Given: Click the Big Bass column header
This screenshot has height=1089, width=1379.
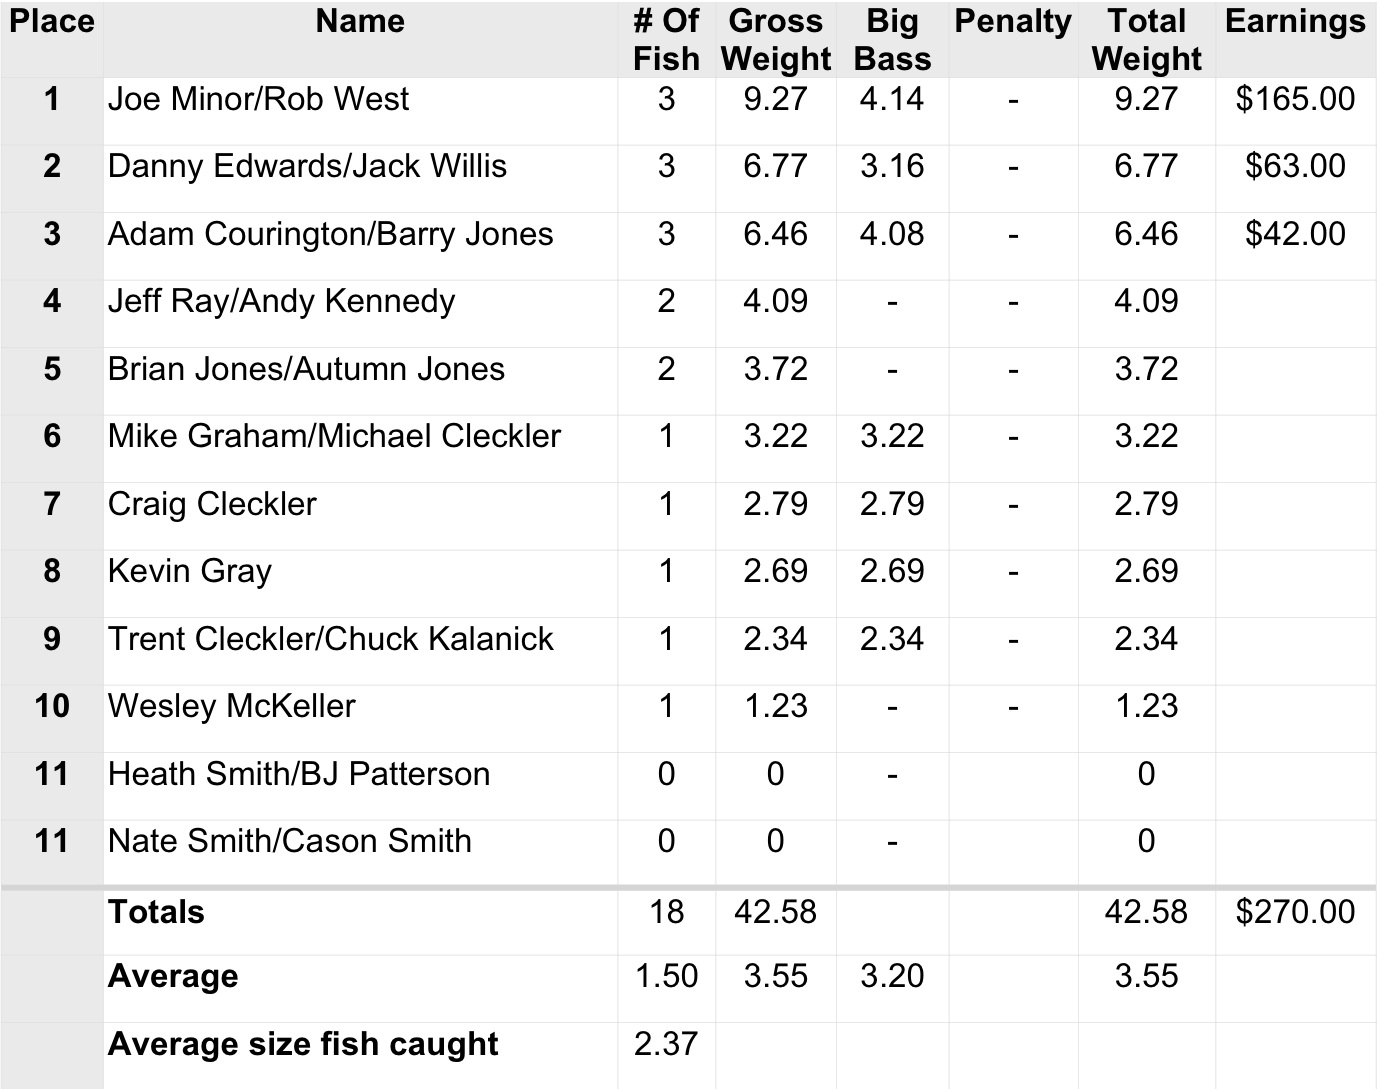Looking at the screenshot, I should 892,40.
